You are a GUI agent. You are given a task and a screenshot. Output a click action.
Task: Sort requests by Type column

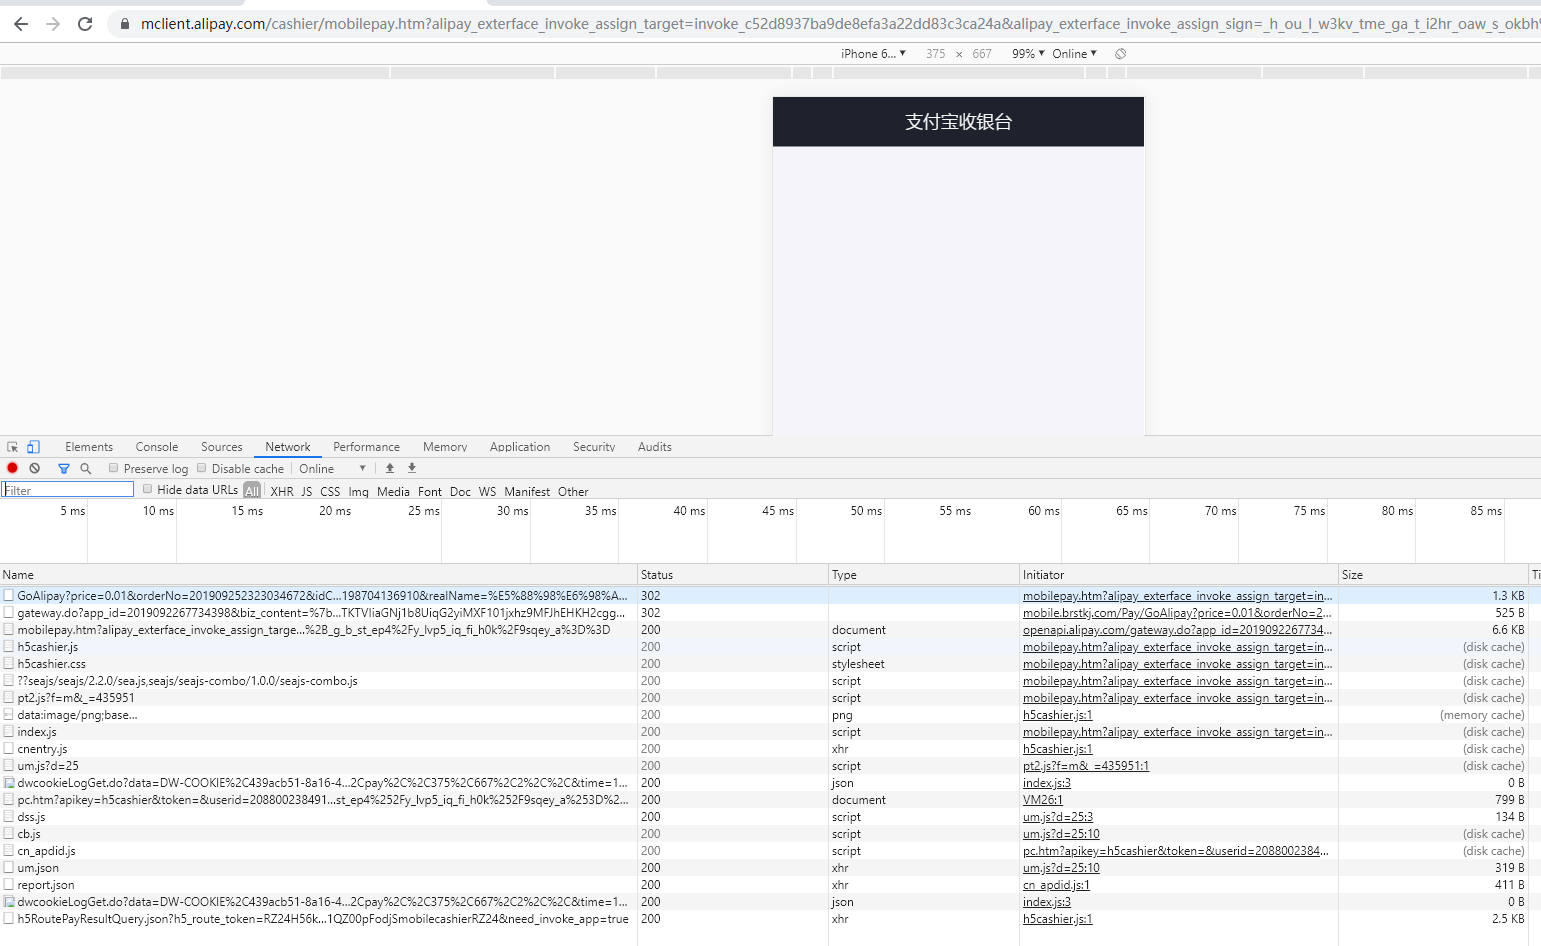click(924, 575)
